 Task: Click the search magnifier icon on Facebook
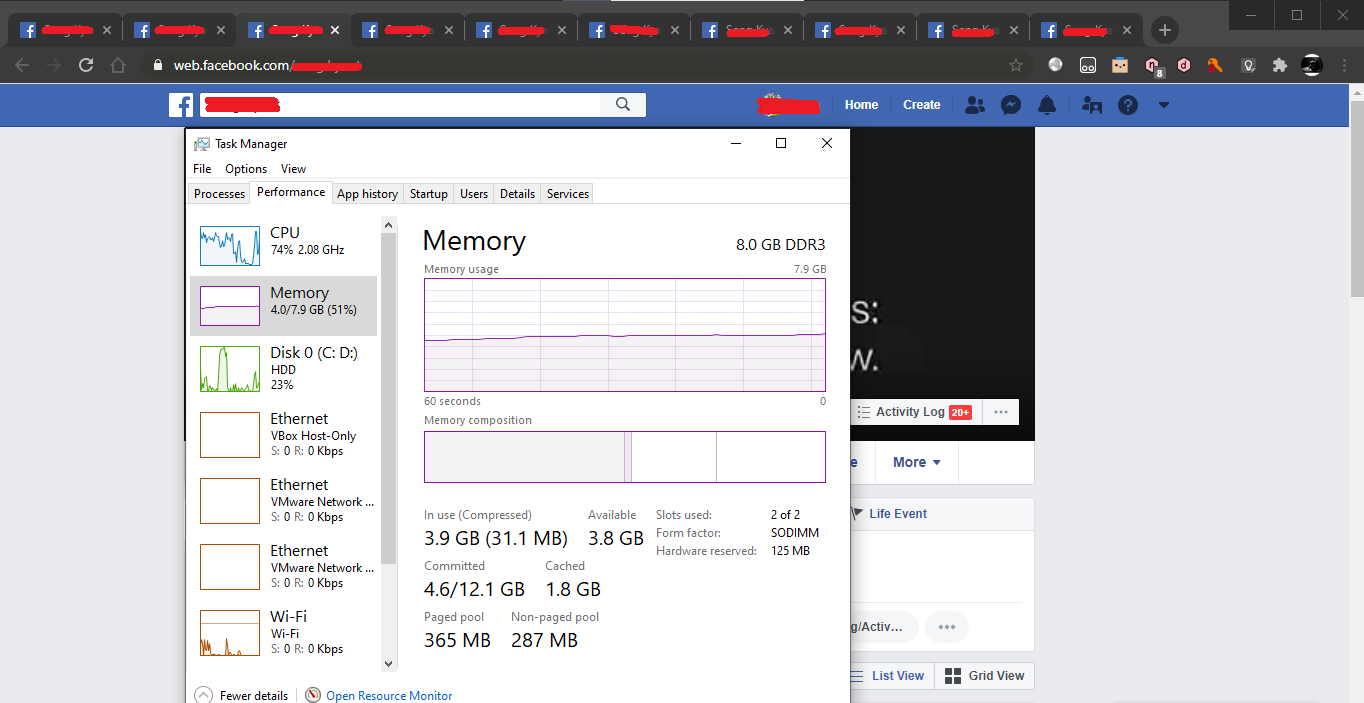point(623,104)
